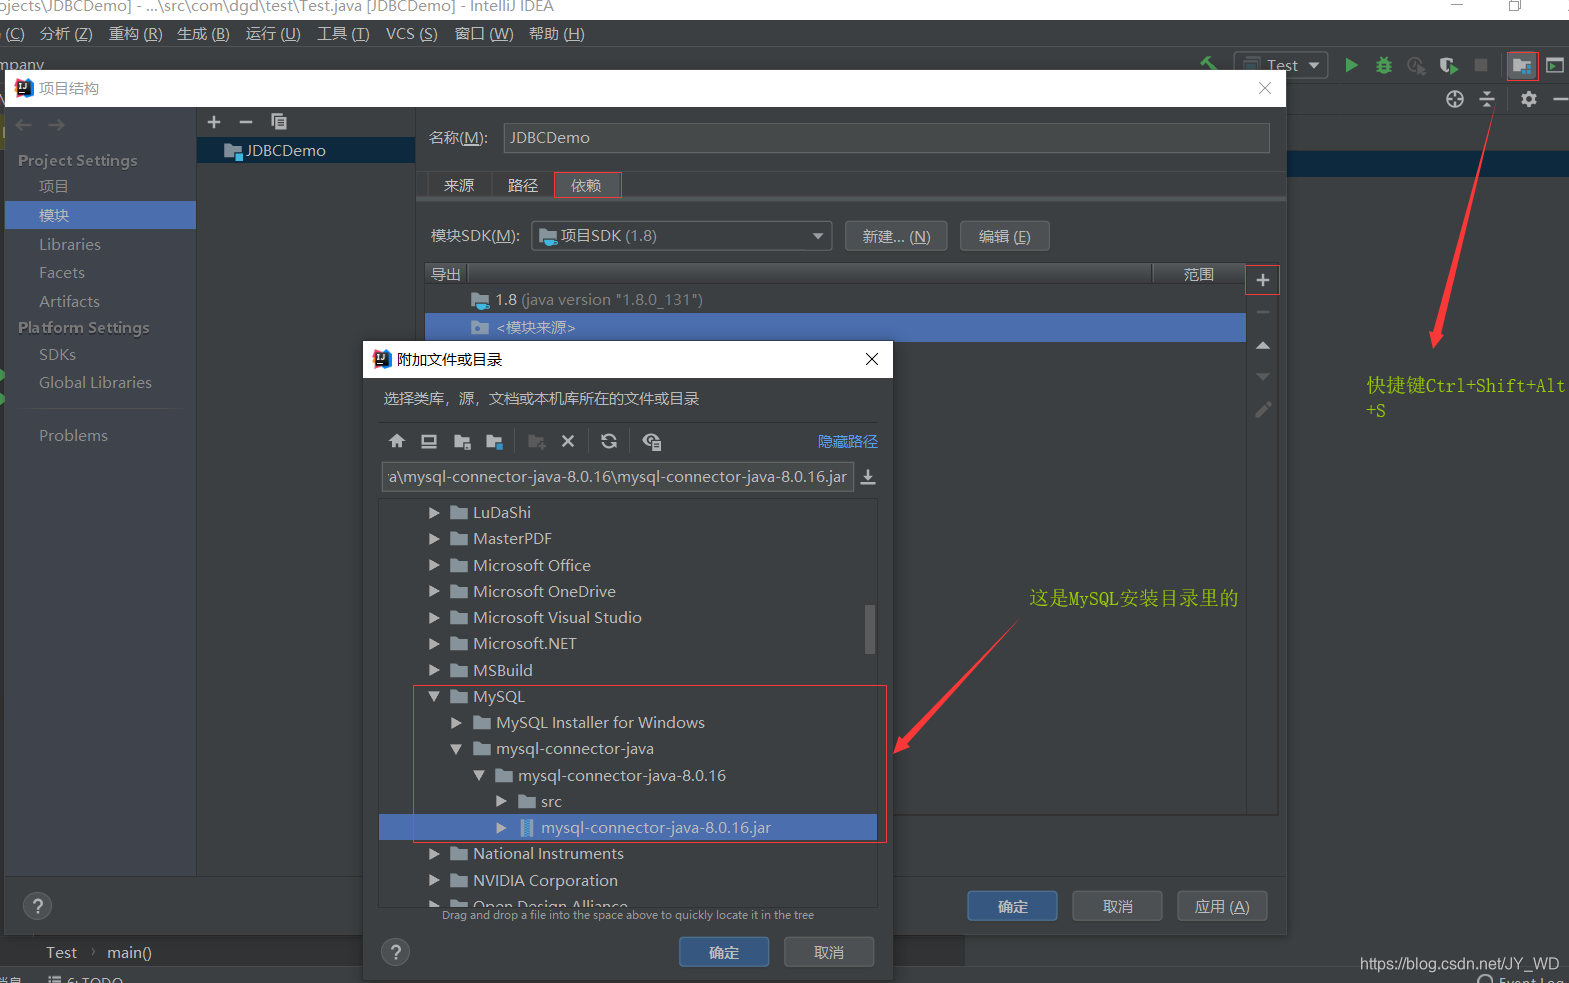1569x983 pixels.
Task: Click 确定 in the file chooser dialog
Action: [x=724, y=952]
